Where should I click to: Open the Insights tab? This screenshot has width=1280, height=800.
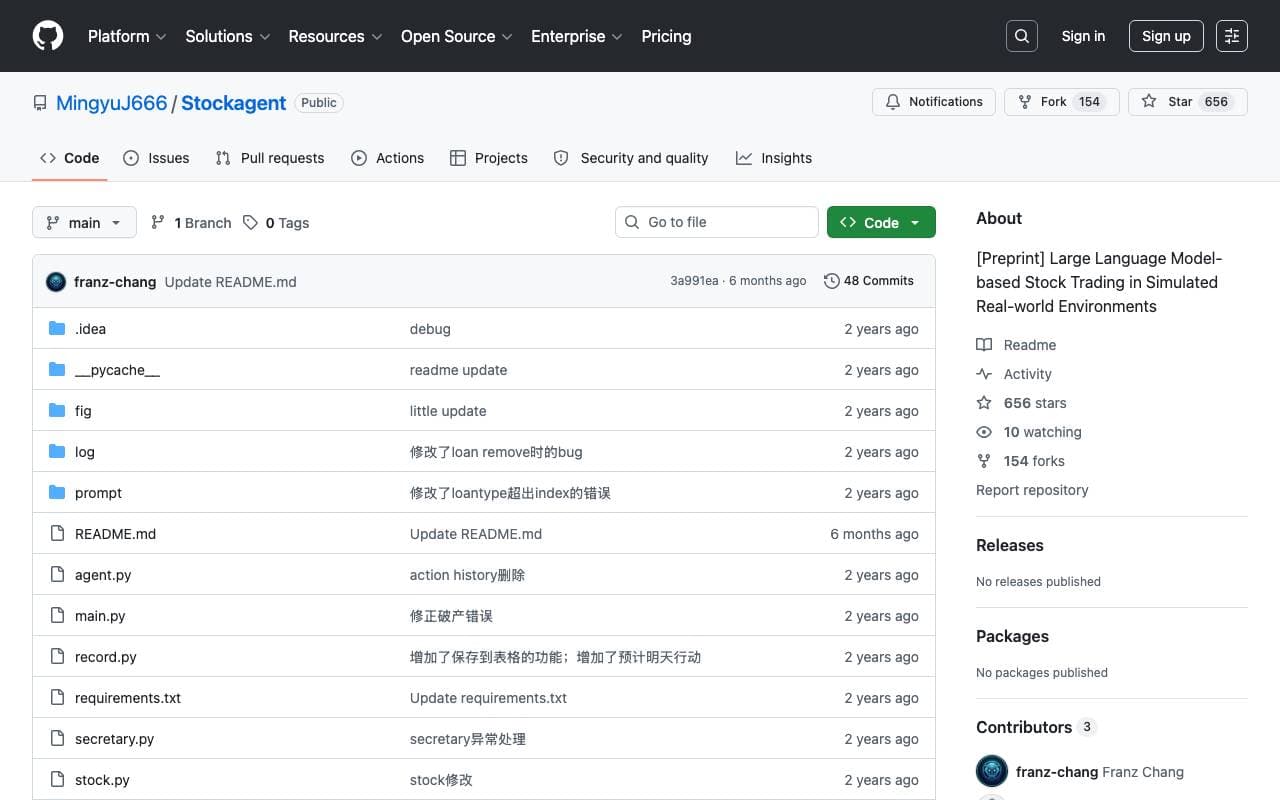(x=774, y=158)
